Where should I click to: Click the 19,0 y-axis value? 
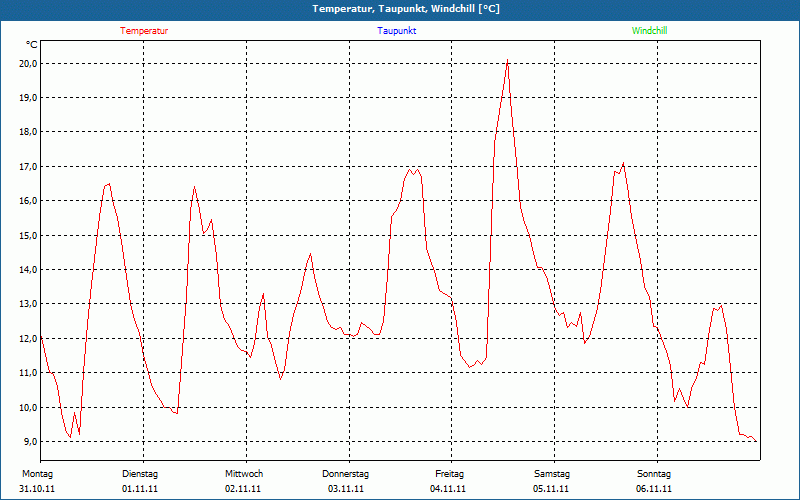[x=28, y=98]
